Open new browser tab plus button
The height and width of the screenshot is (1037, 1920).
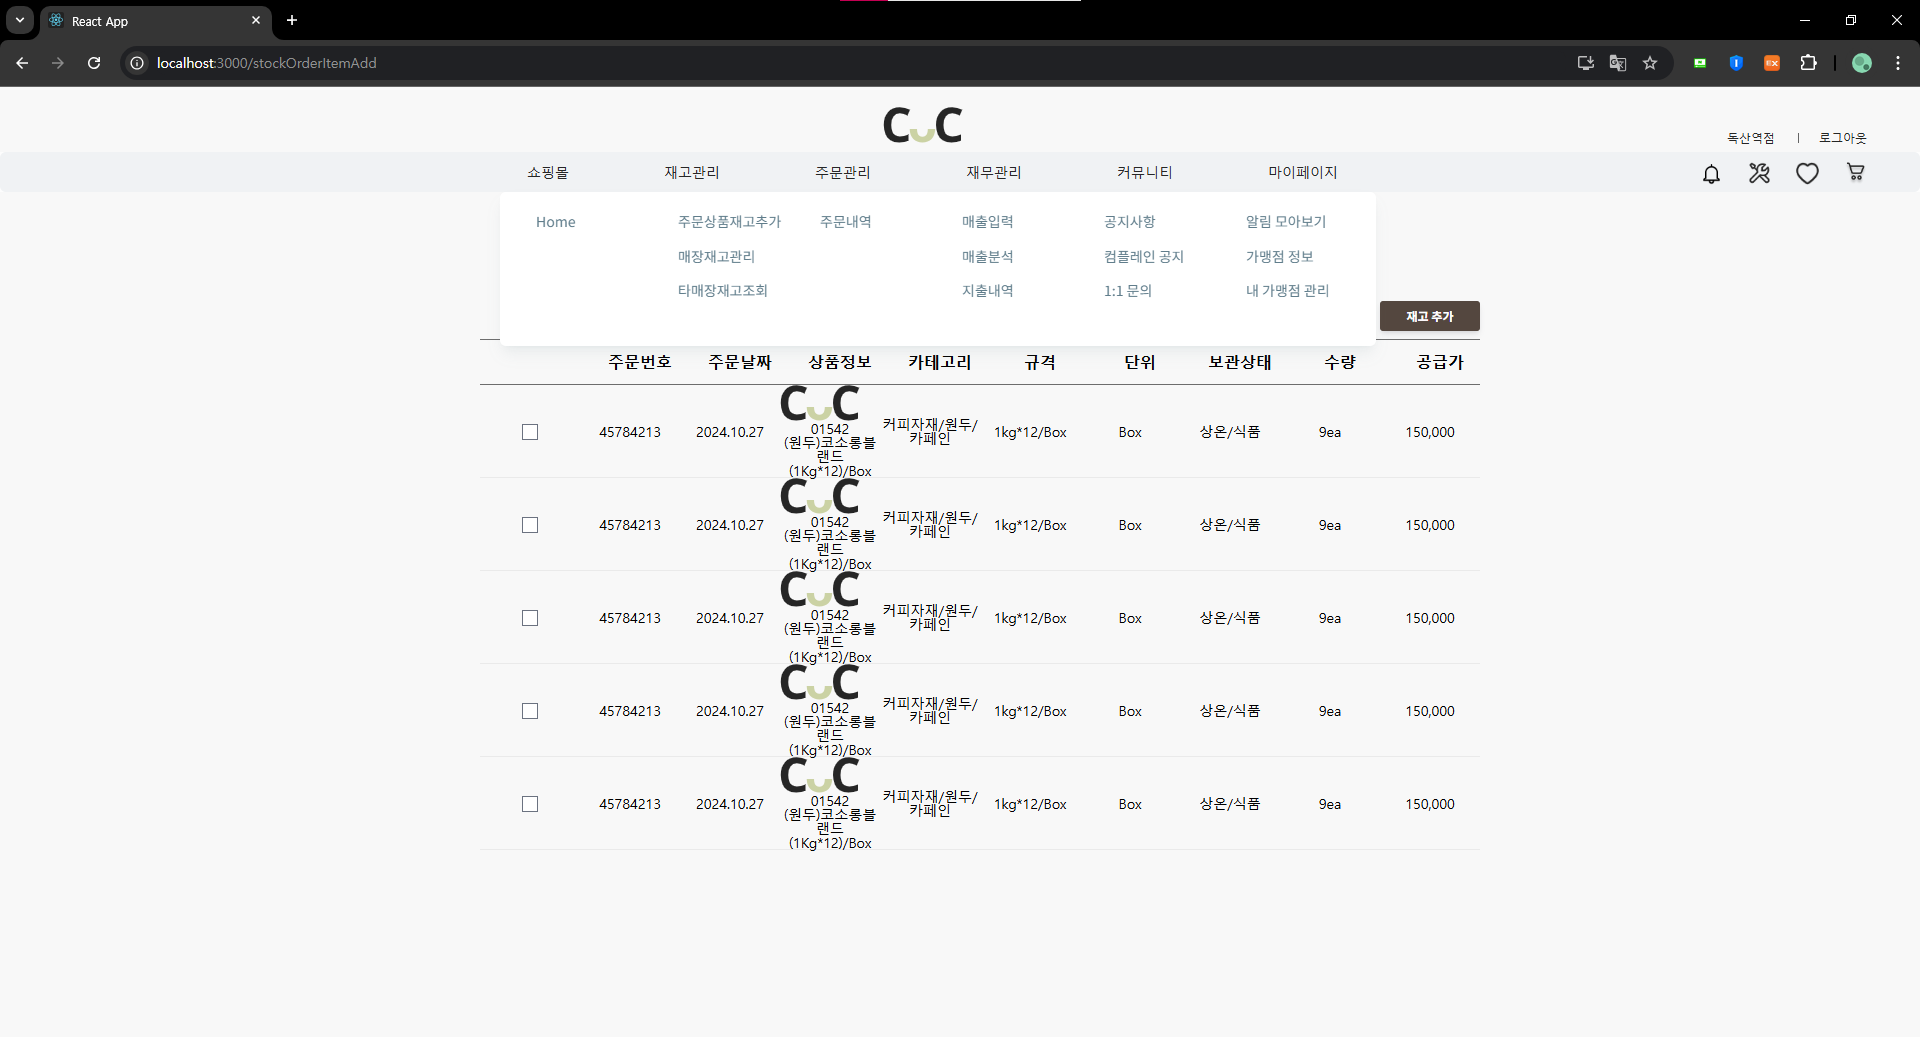click(x=292, y=20)
